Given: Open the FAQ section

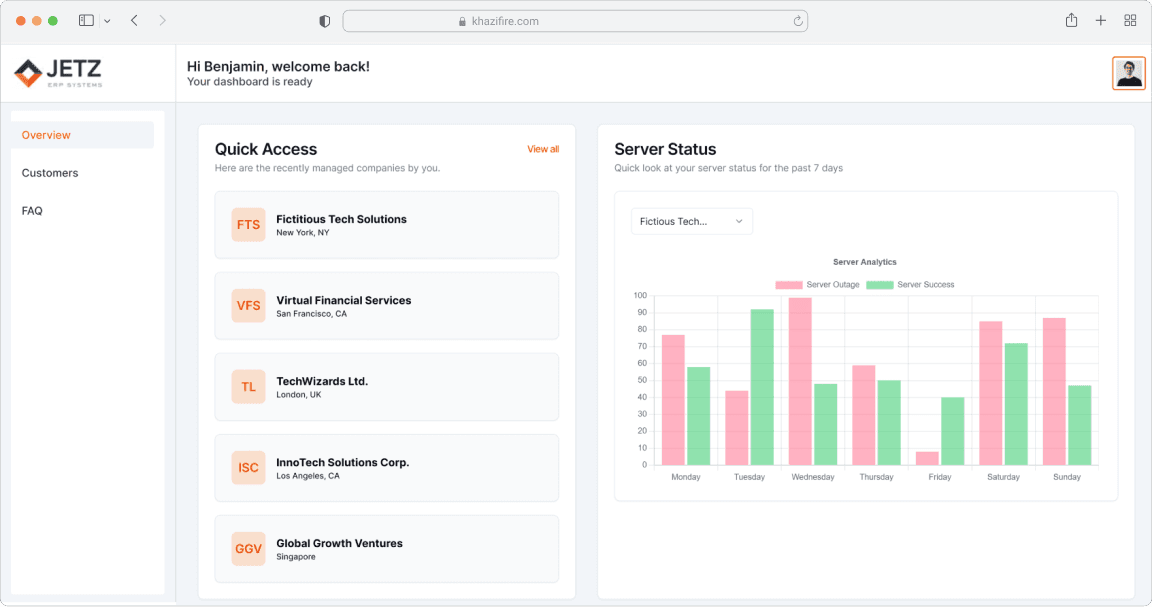Looking at the screenshot, I should [31, 211].
